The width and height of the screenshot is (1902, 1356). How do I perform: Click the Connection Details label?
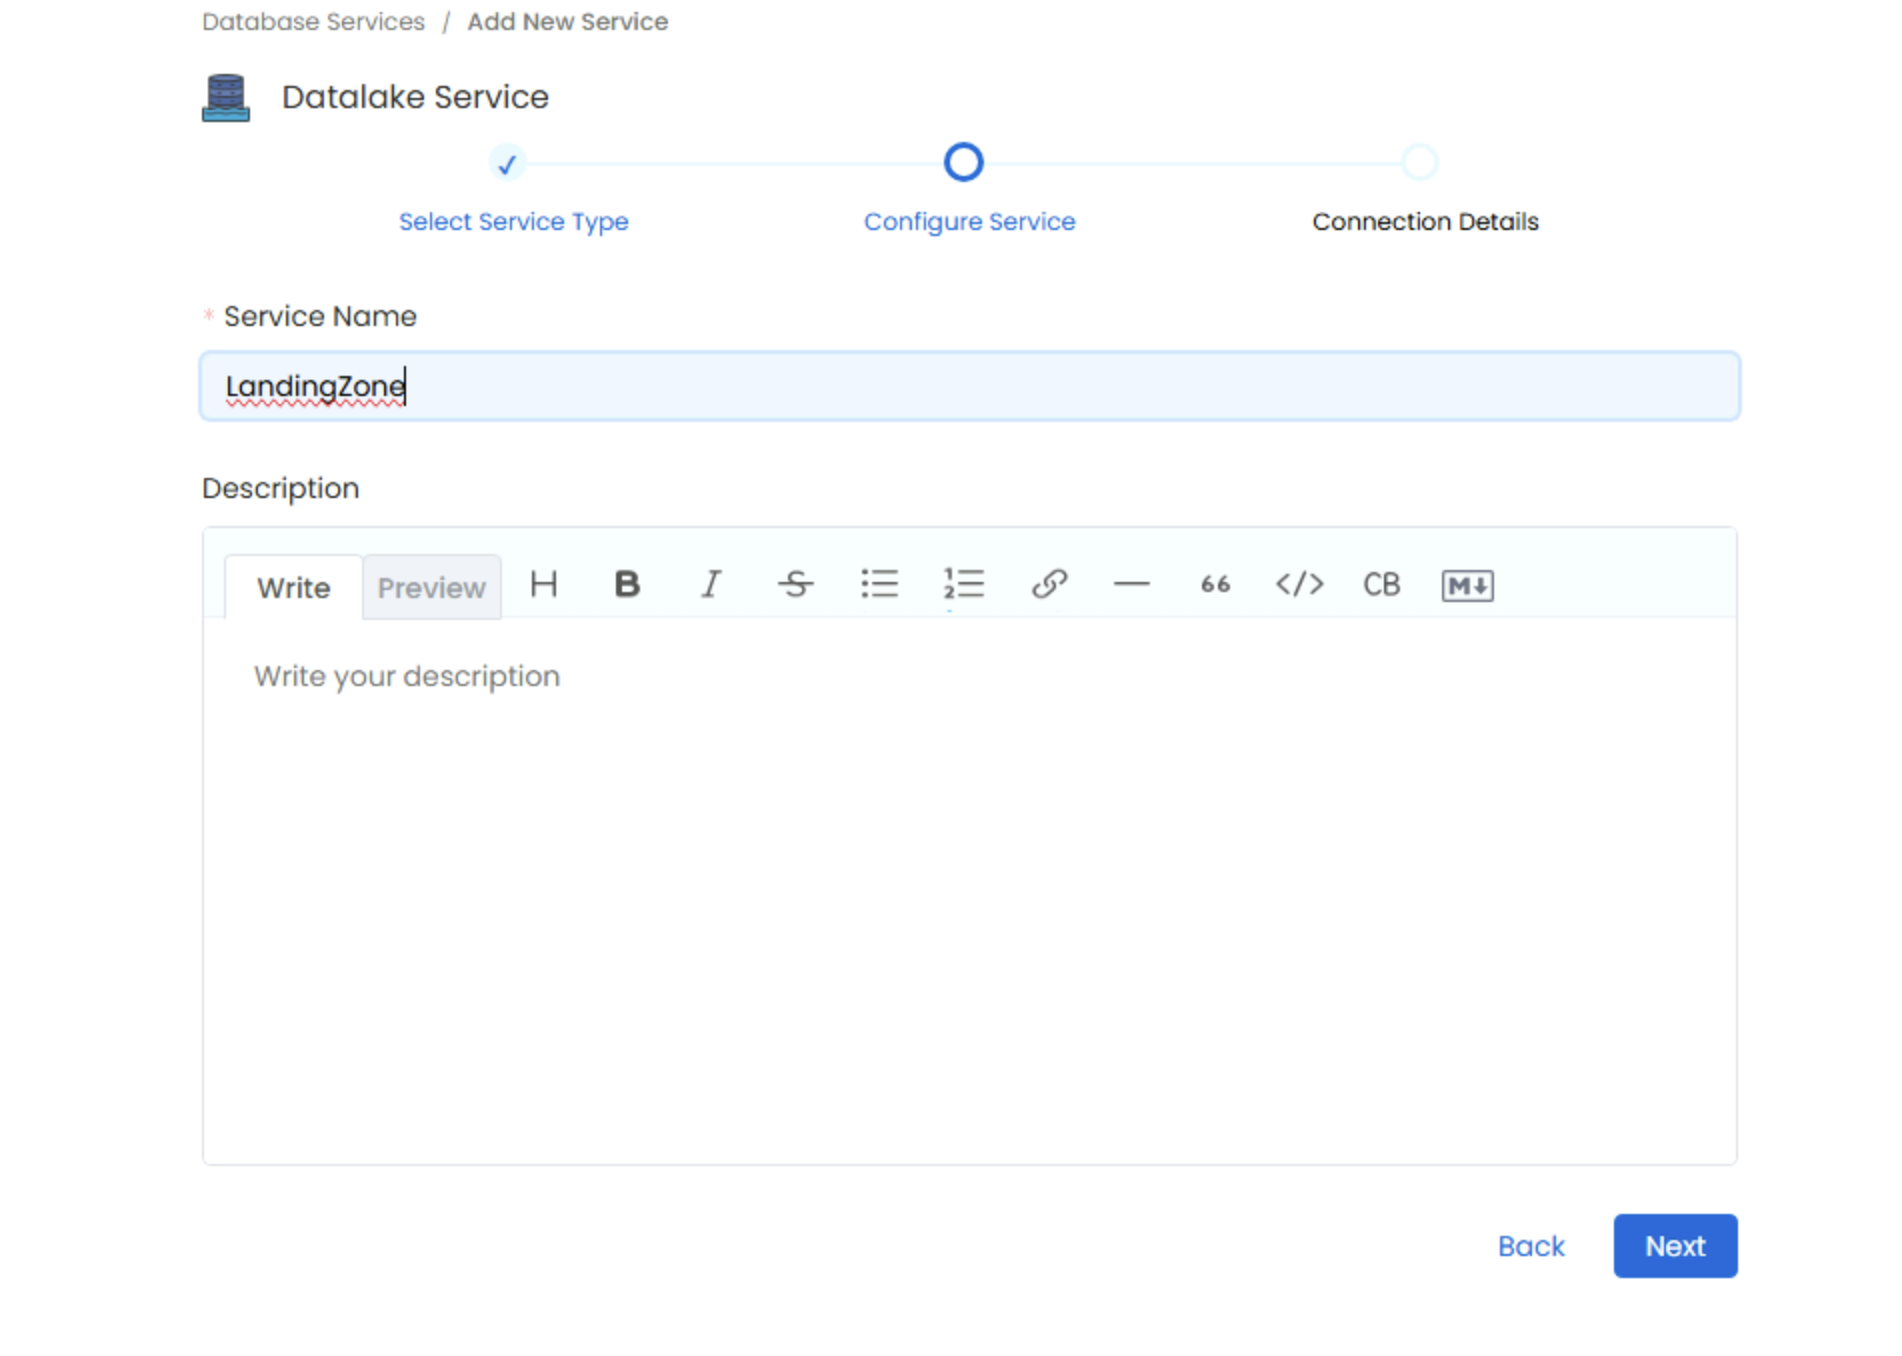click(1425, 221)
